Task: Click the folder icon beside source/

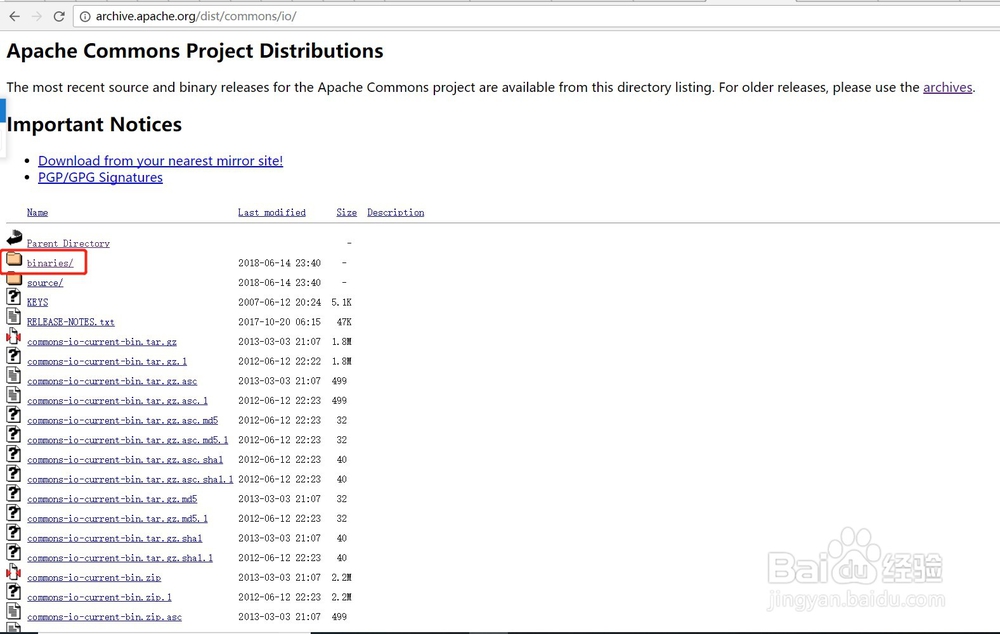Action: 14,279
